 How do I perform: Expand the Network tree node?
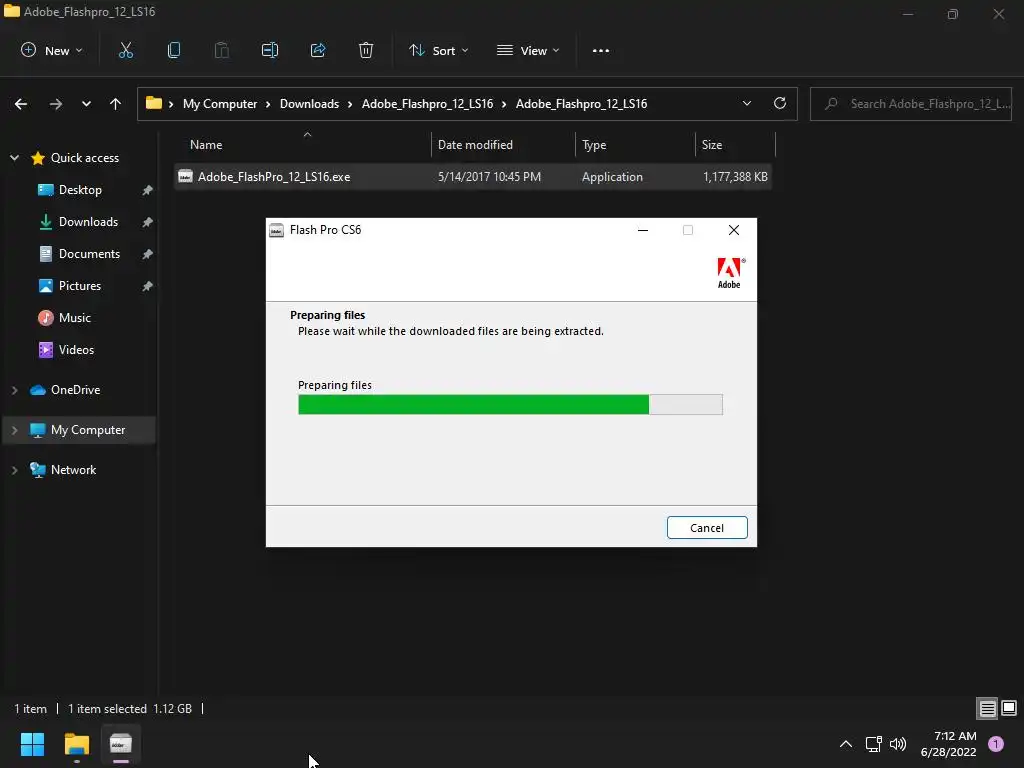(x=14, y=470)
